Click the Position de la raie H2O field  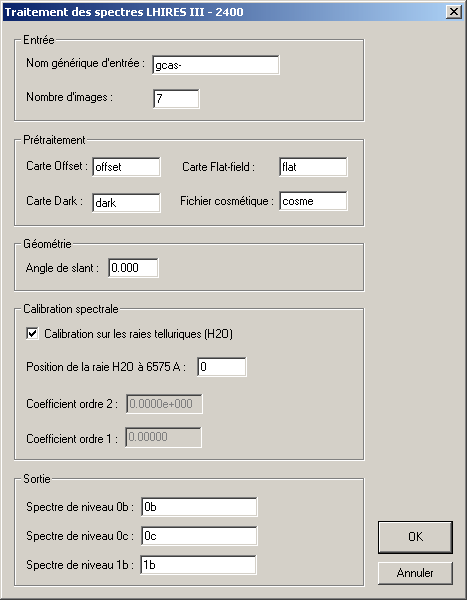point(222,367)
